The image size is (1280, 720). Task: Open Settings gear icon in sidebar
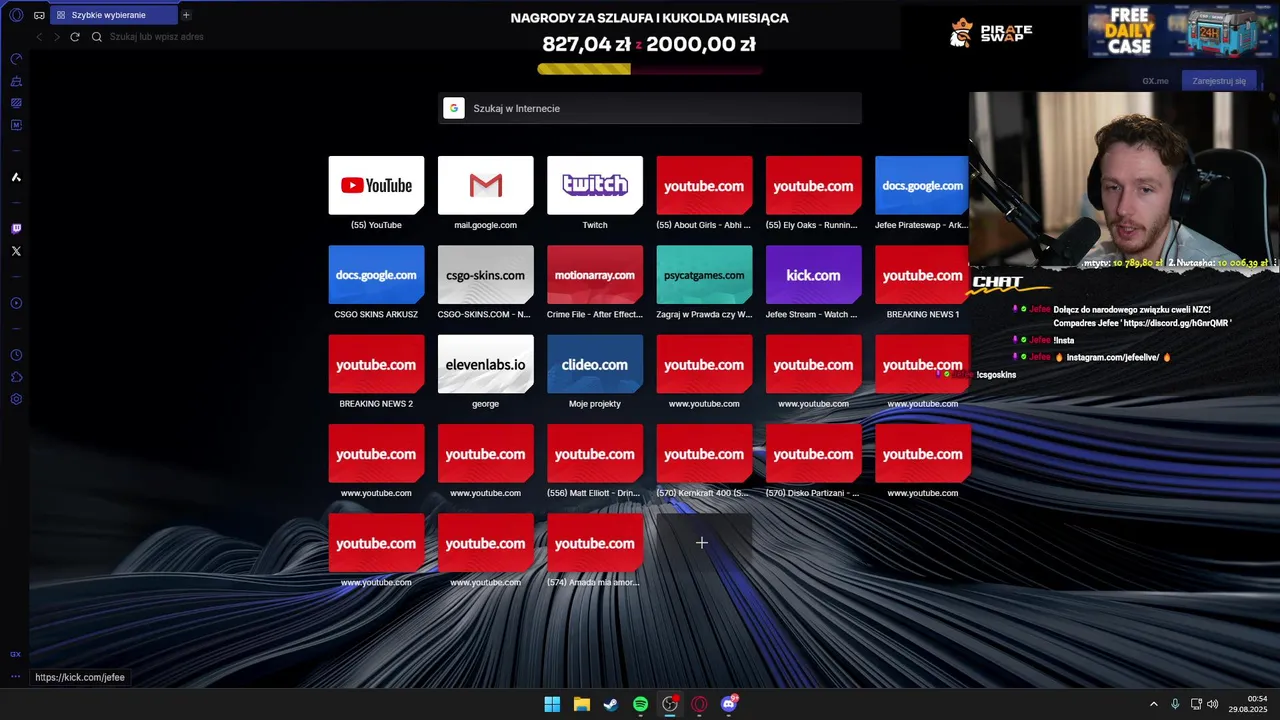[x=16, y=399]
